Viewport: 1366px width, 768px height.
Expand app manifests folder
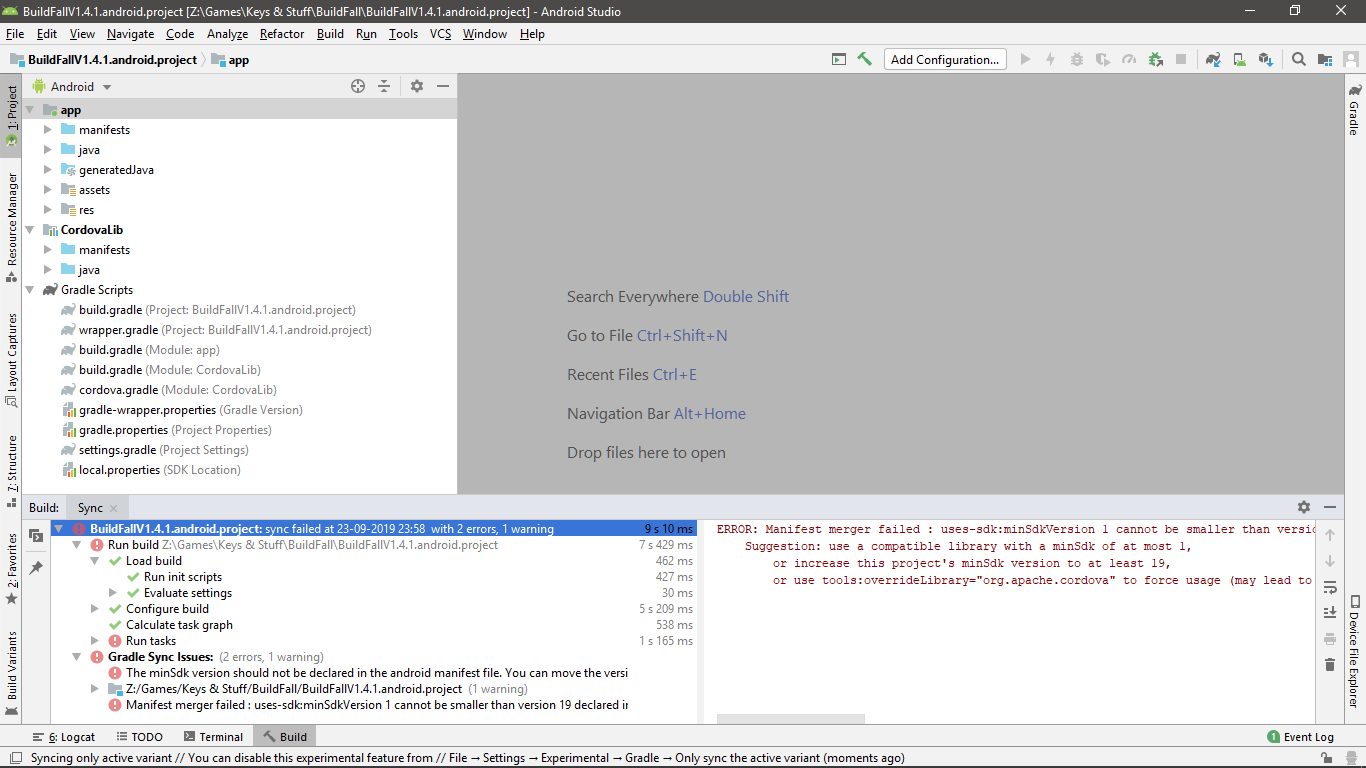pos(48,130)
